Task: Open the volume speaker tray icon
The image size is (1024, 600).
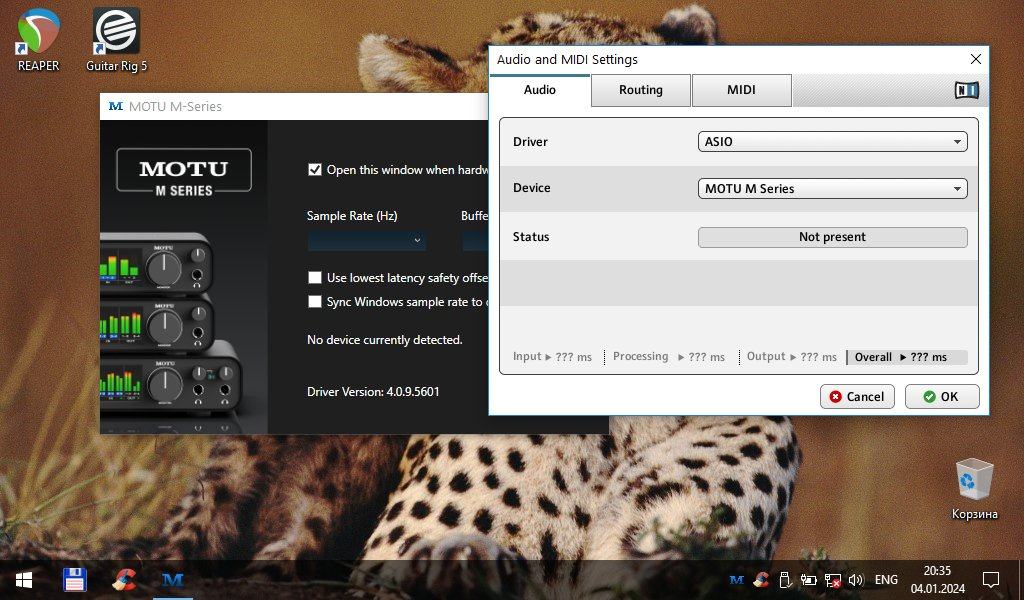Action: coord(855,580)
